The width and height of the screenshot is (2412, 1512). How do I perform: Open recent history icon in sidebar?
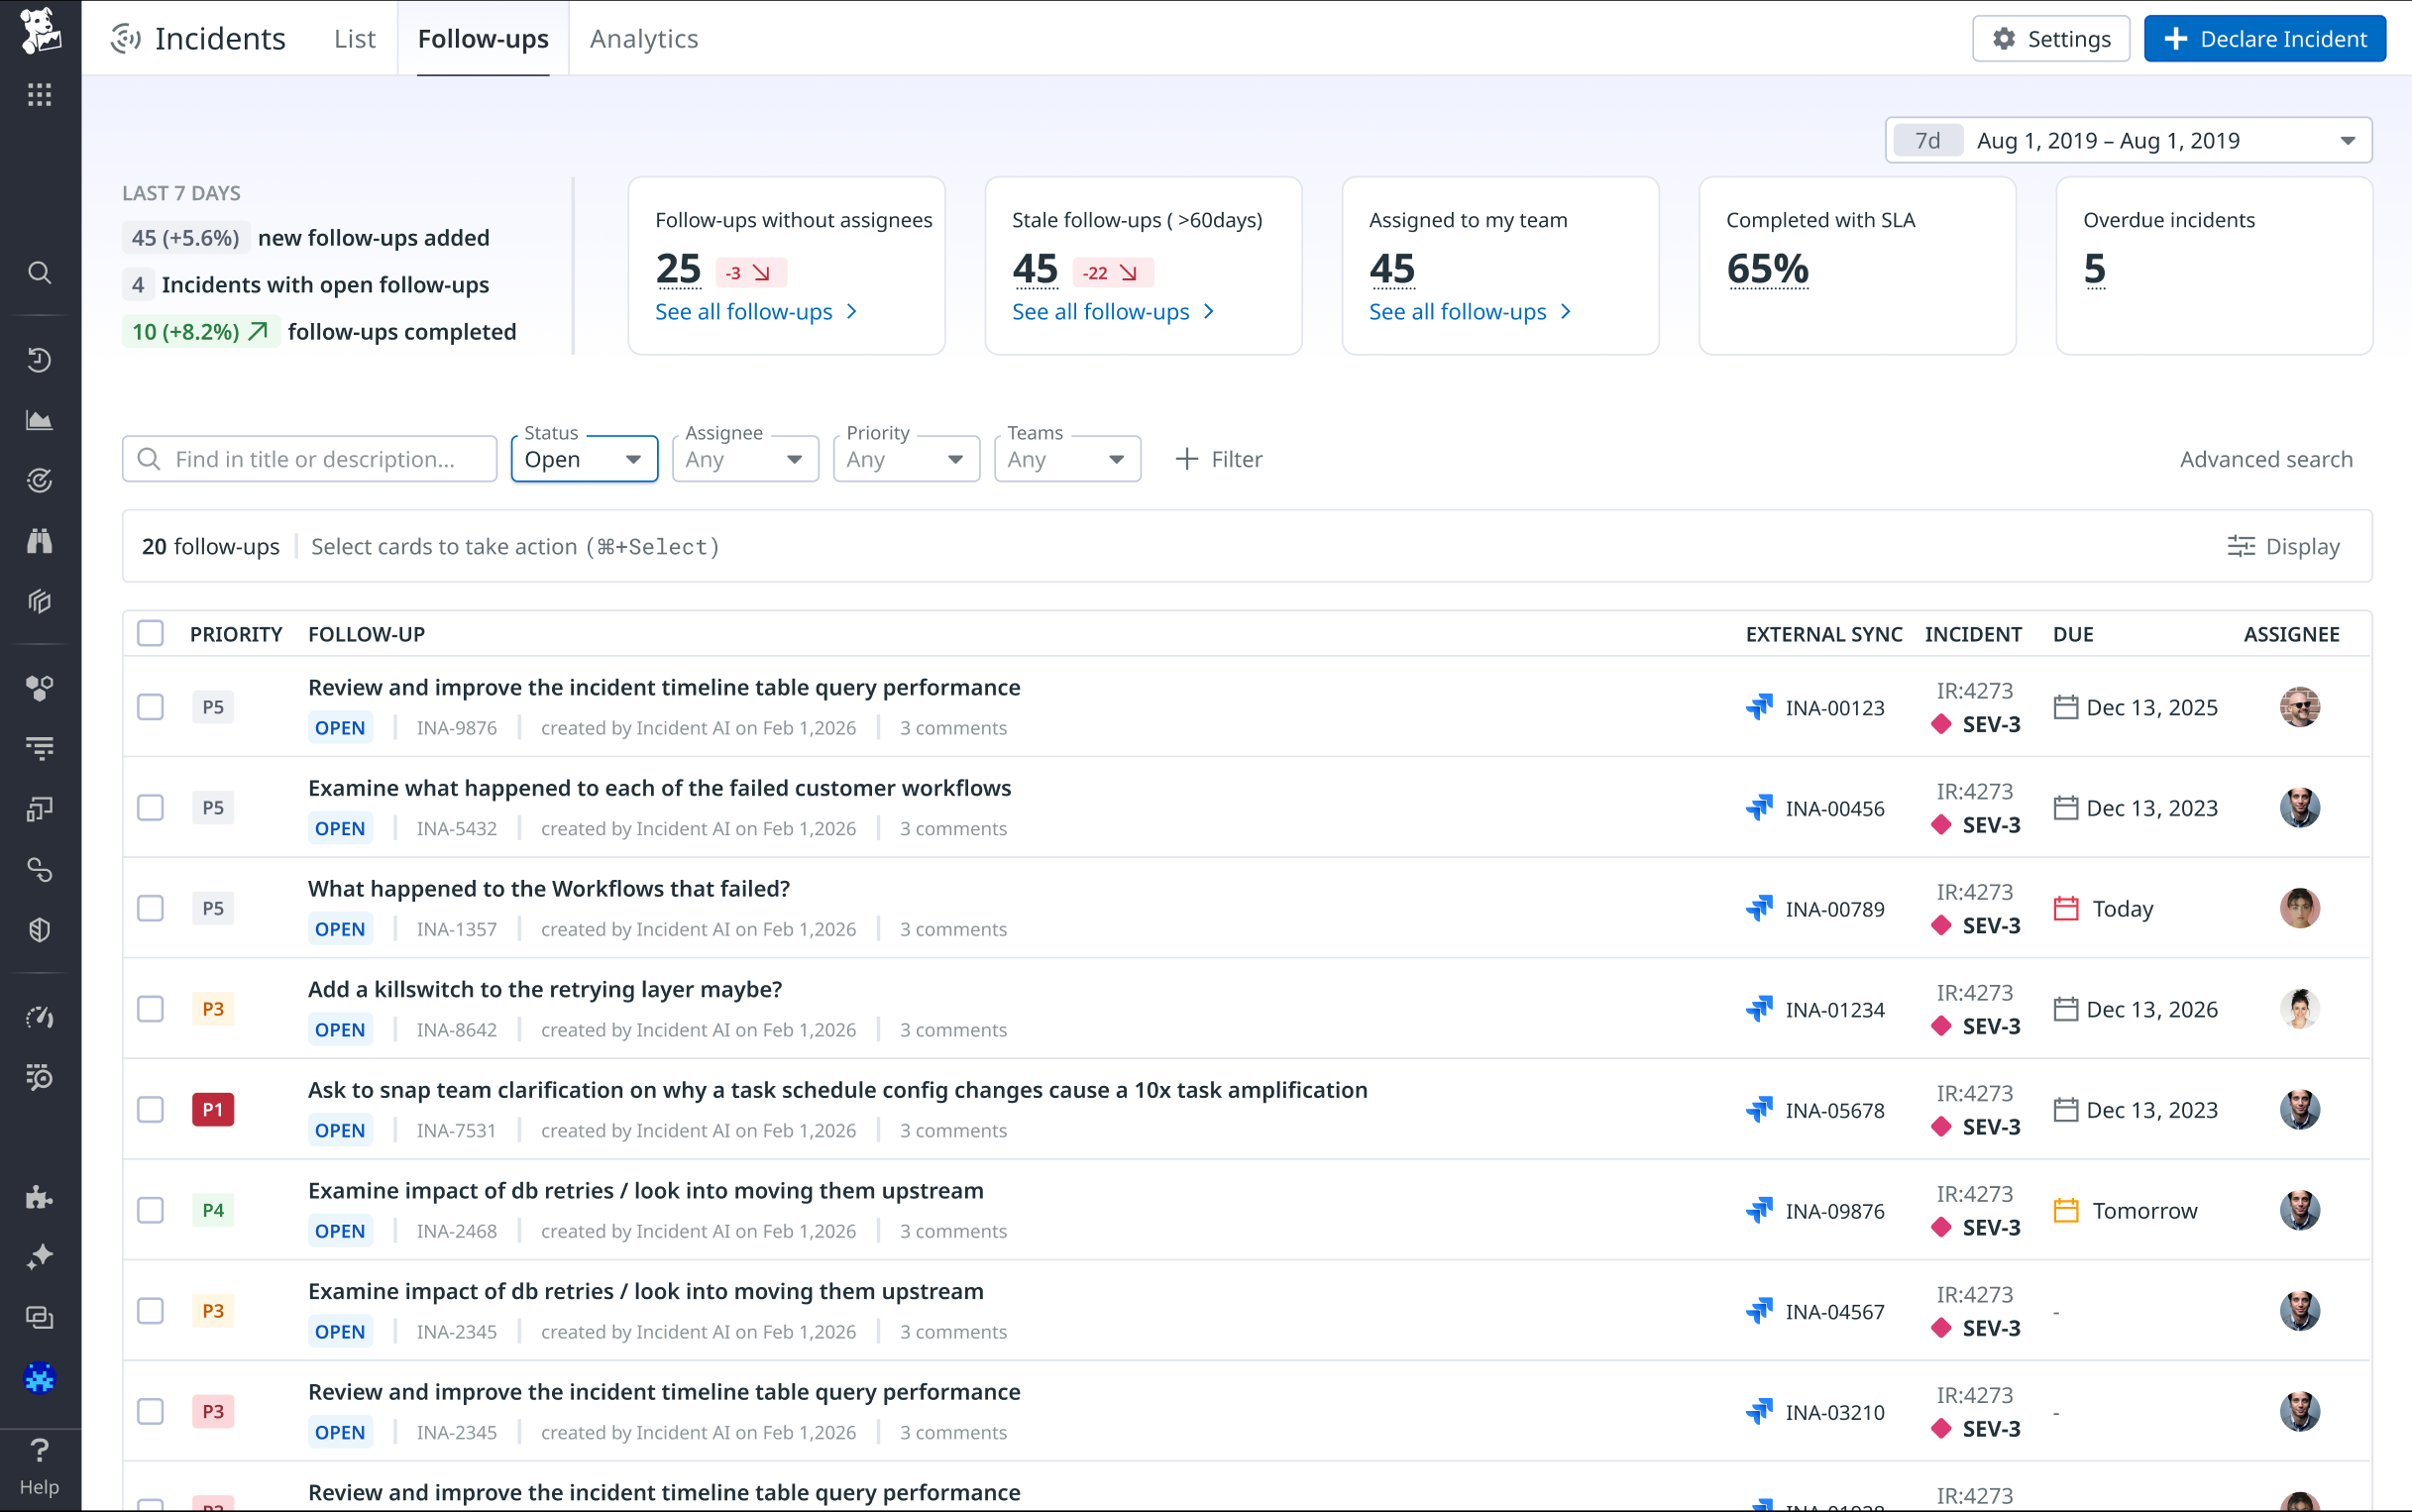click(40, 360)
